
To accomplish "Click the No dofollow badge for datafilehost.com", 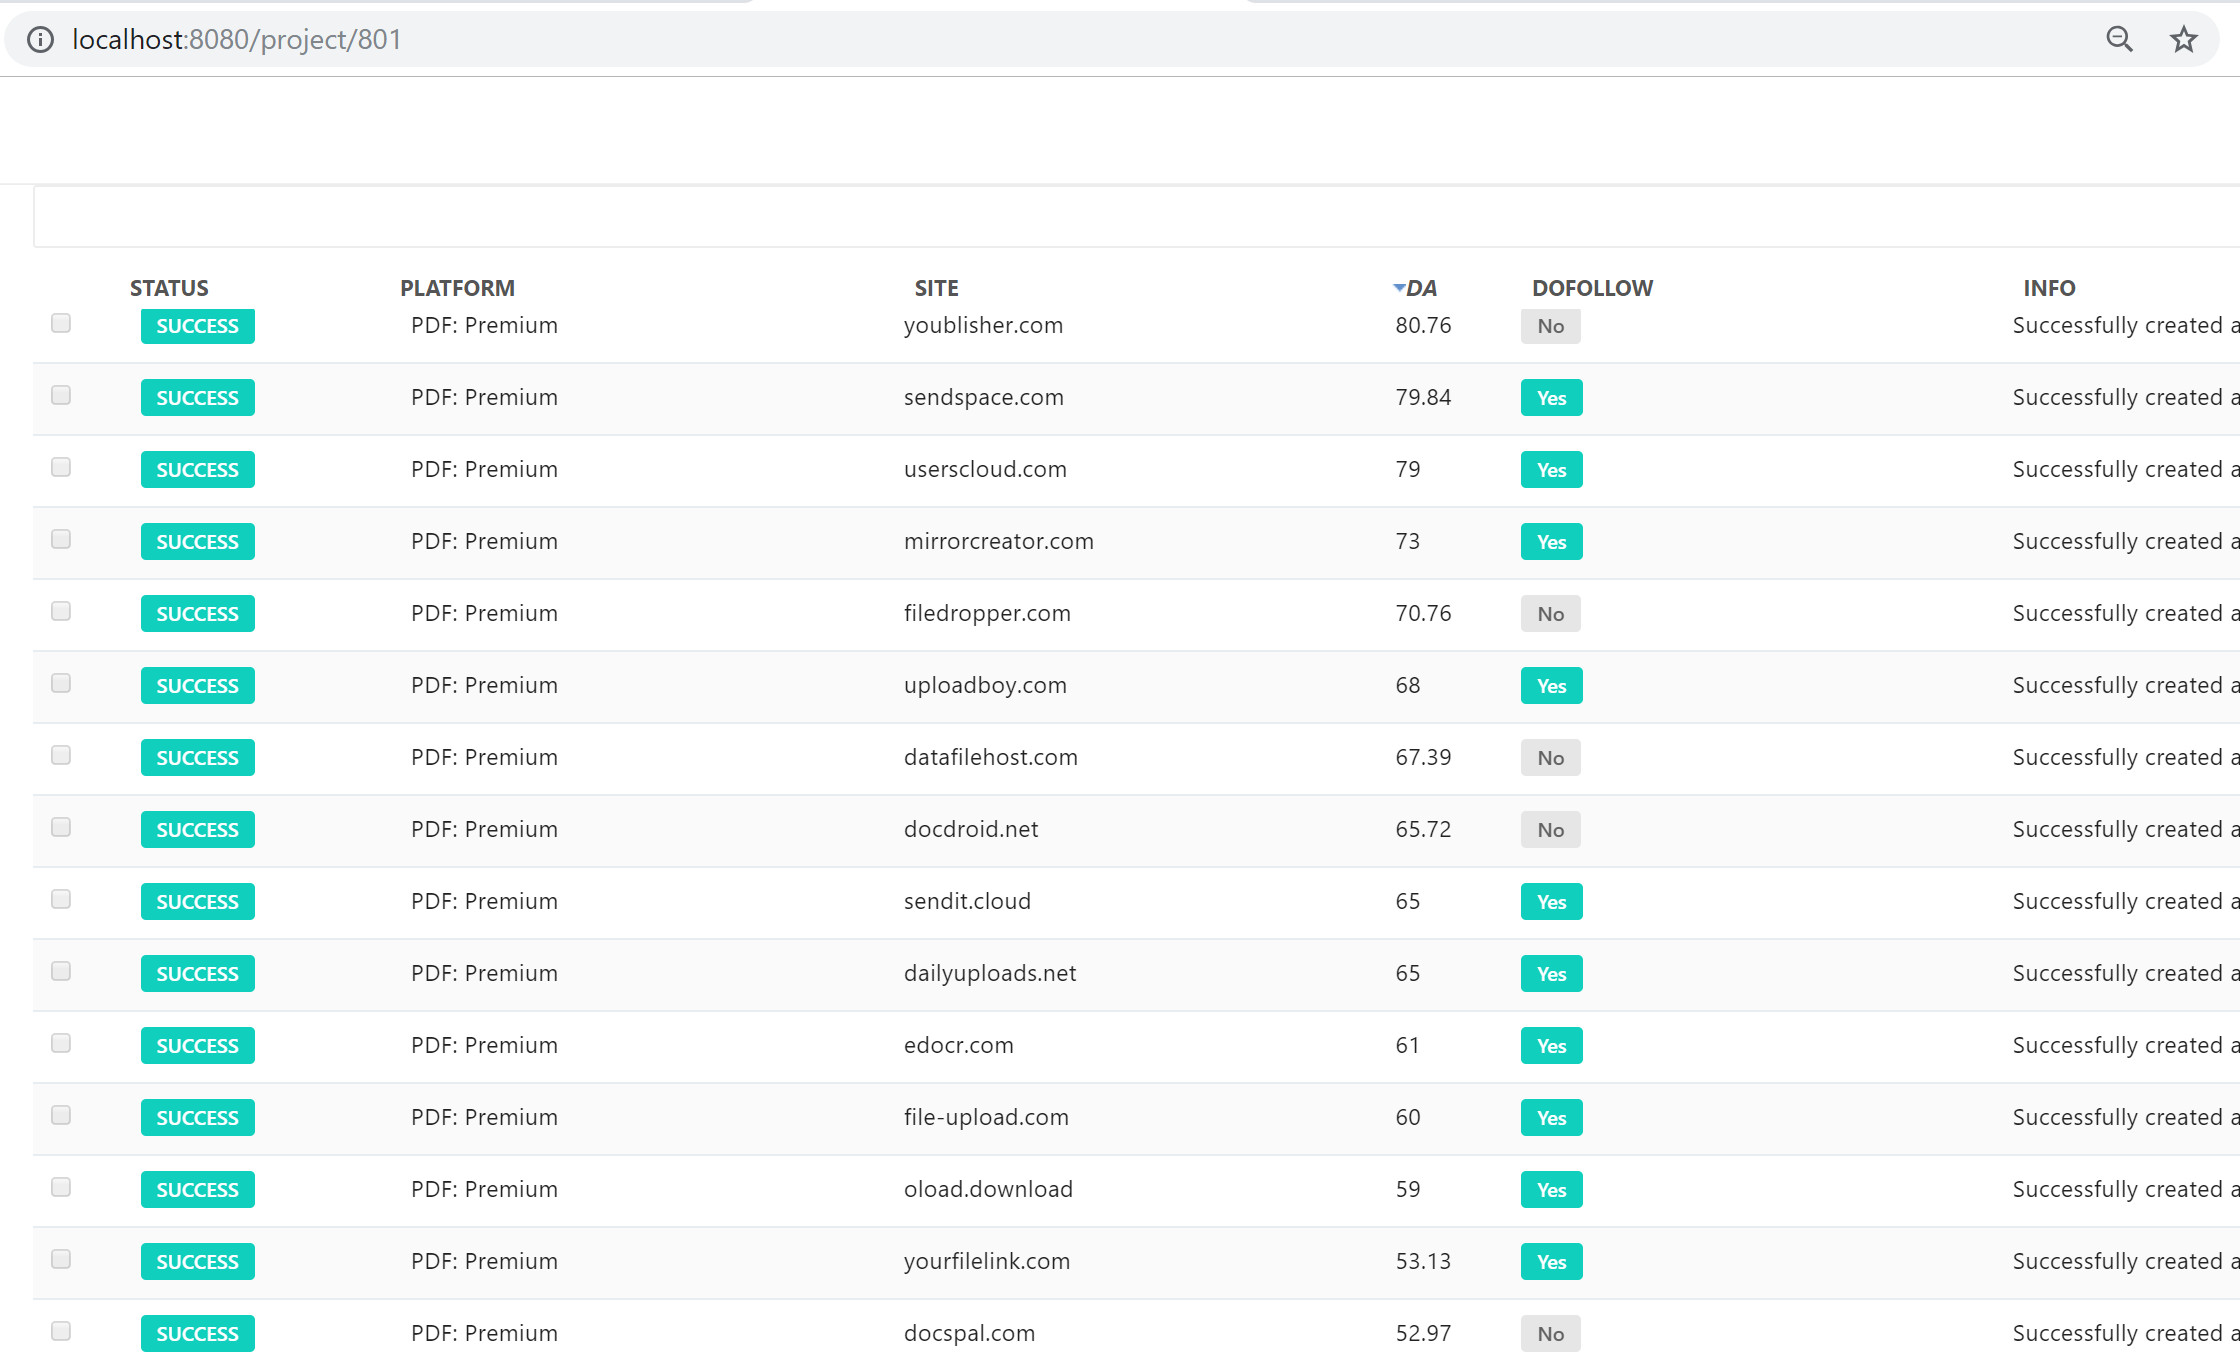I will click(1551, 758).
